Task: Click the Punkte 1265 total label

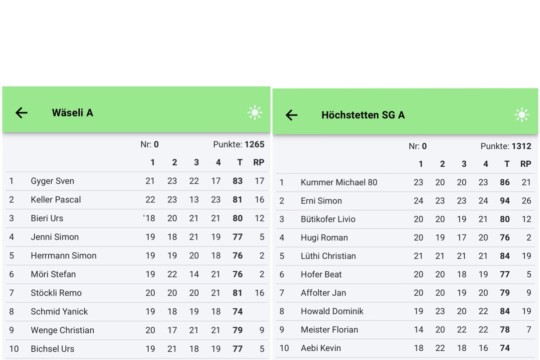Action: point(239,144)
